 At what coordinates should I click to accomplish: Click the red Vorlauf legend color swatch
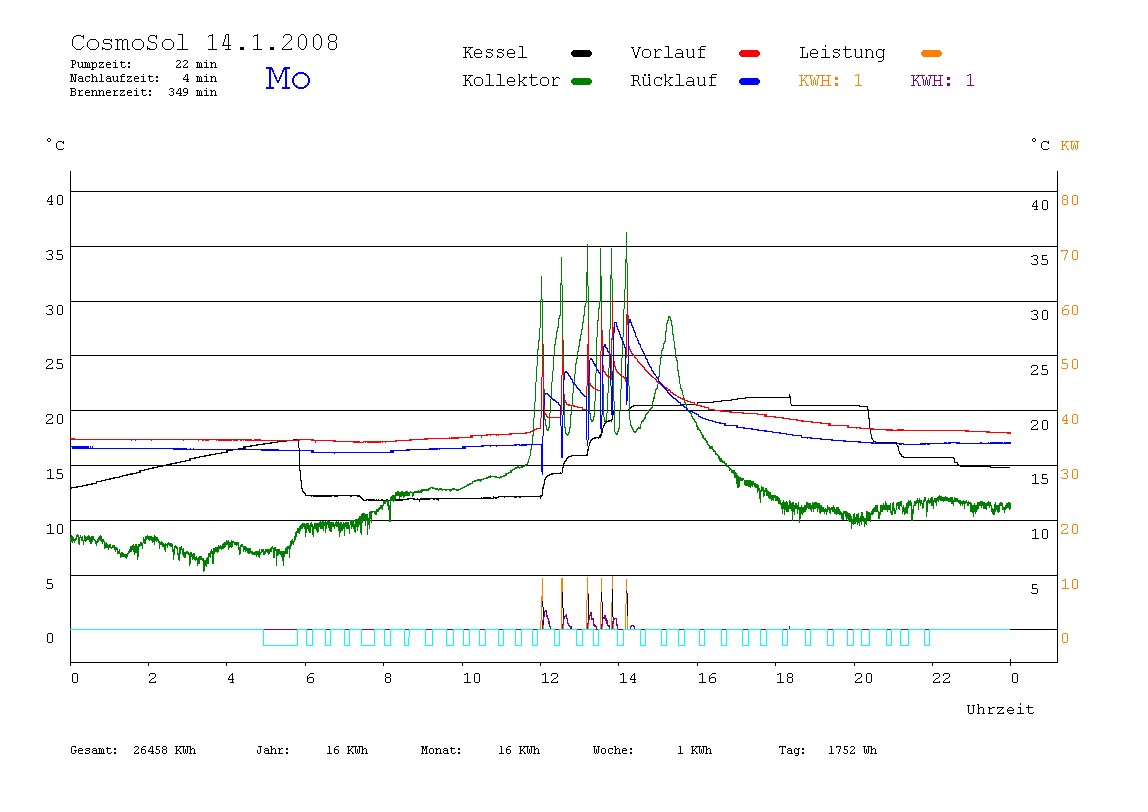750,53
